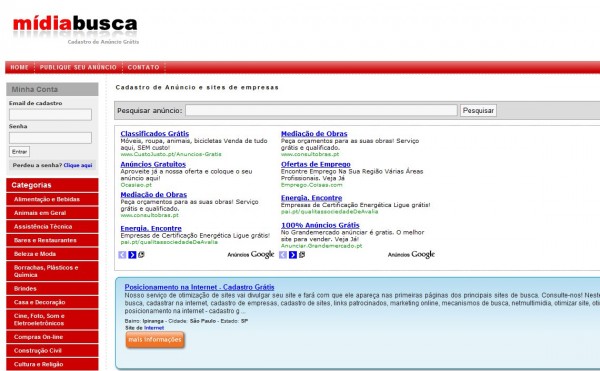Focus the Email de cadastro field
Screen dimensions: 600x371
(x=51, y=115)
